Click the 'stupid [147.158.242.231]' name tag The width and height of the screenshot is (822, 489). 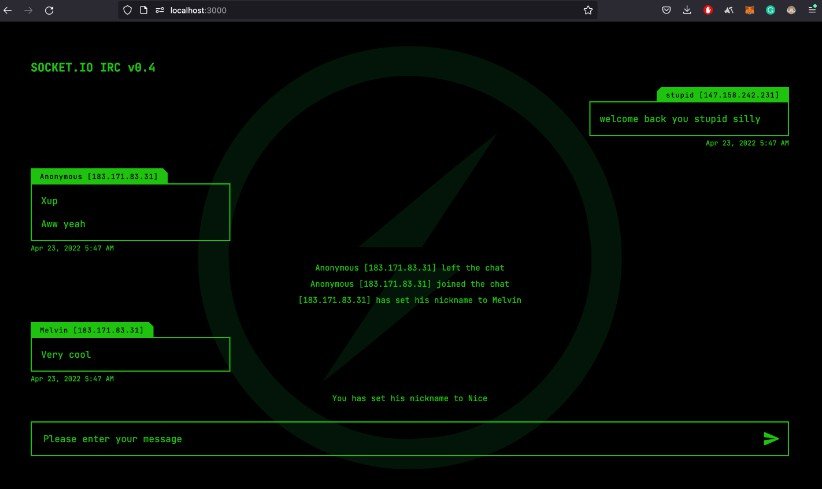tap(722, 95)
